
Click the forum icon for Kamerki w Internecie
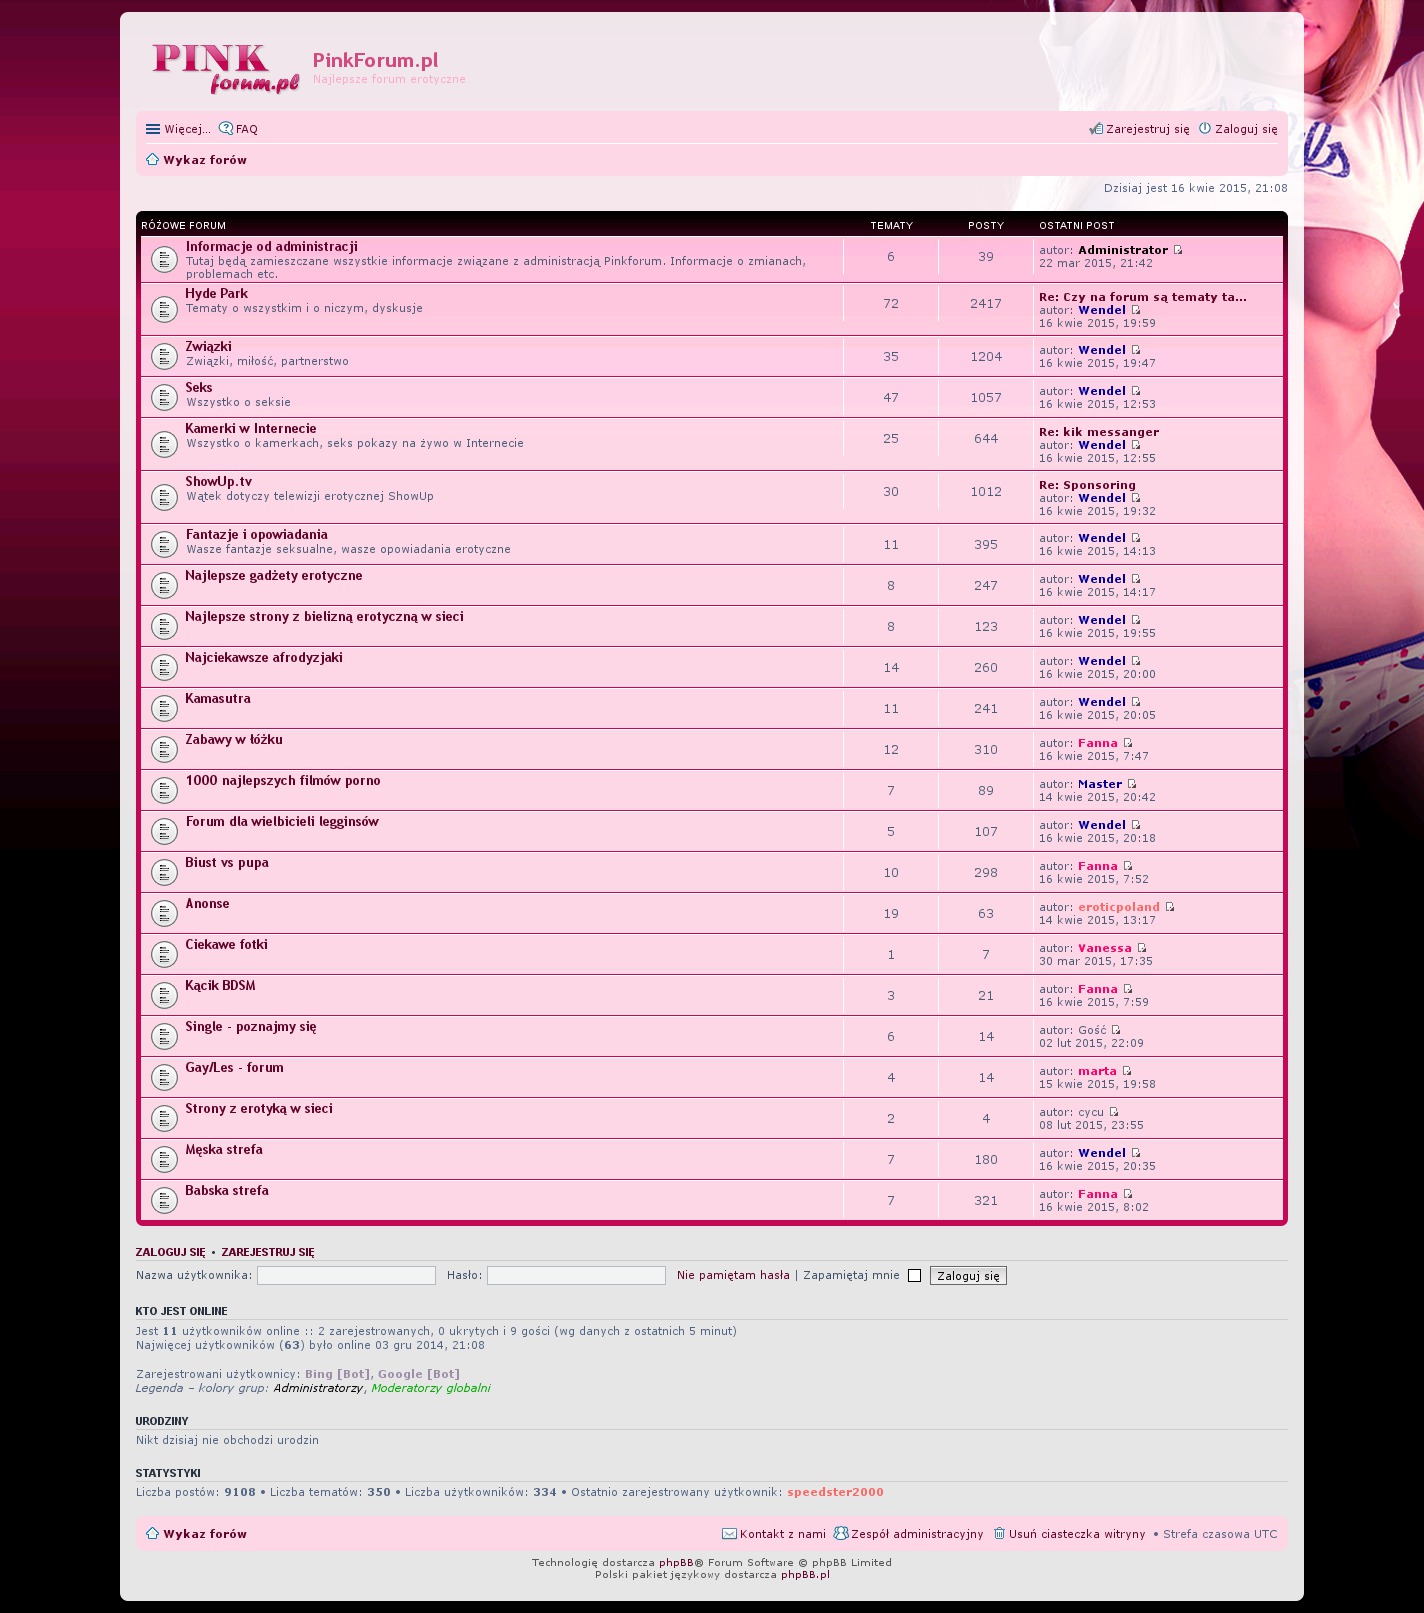[x=164, y=444]
